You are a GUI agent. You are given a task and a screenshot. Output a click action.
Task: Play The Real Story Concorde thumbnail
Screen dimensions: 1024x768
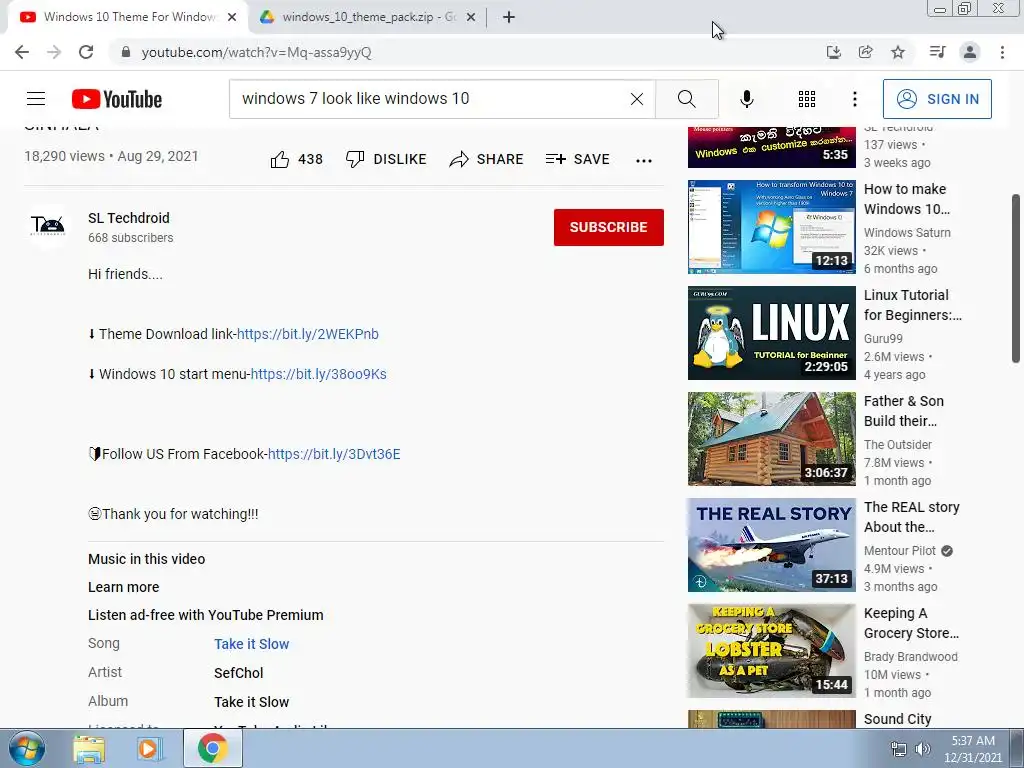click(771, 545)
